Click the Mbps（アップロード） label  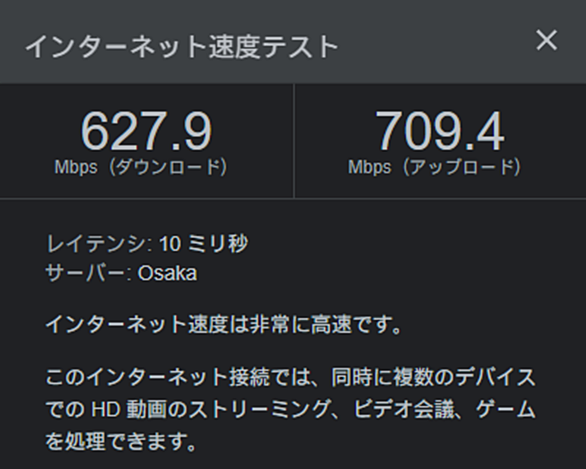[435, 167]
